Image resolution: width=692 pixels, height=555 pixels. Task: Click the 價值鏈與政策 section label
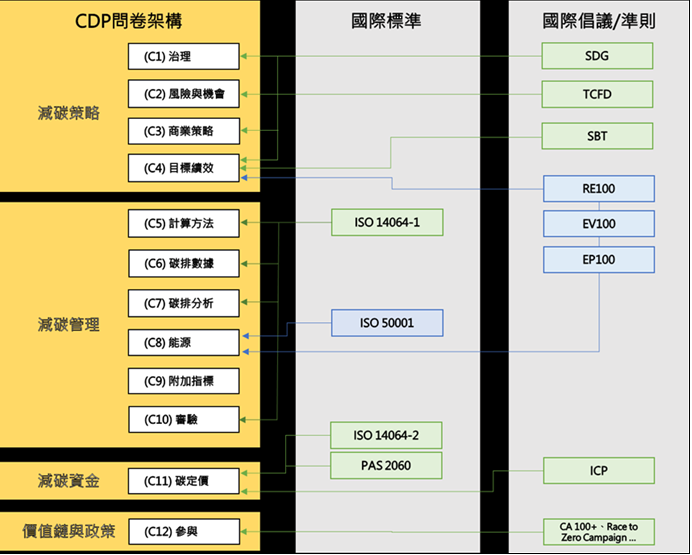click(x=68, y=531)
